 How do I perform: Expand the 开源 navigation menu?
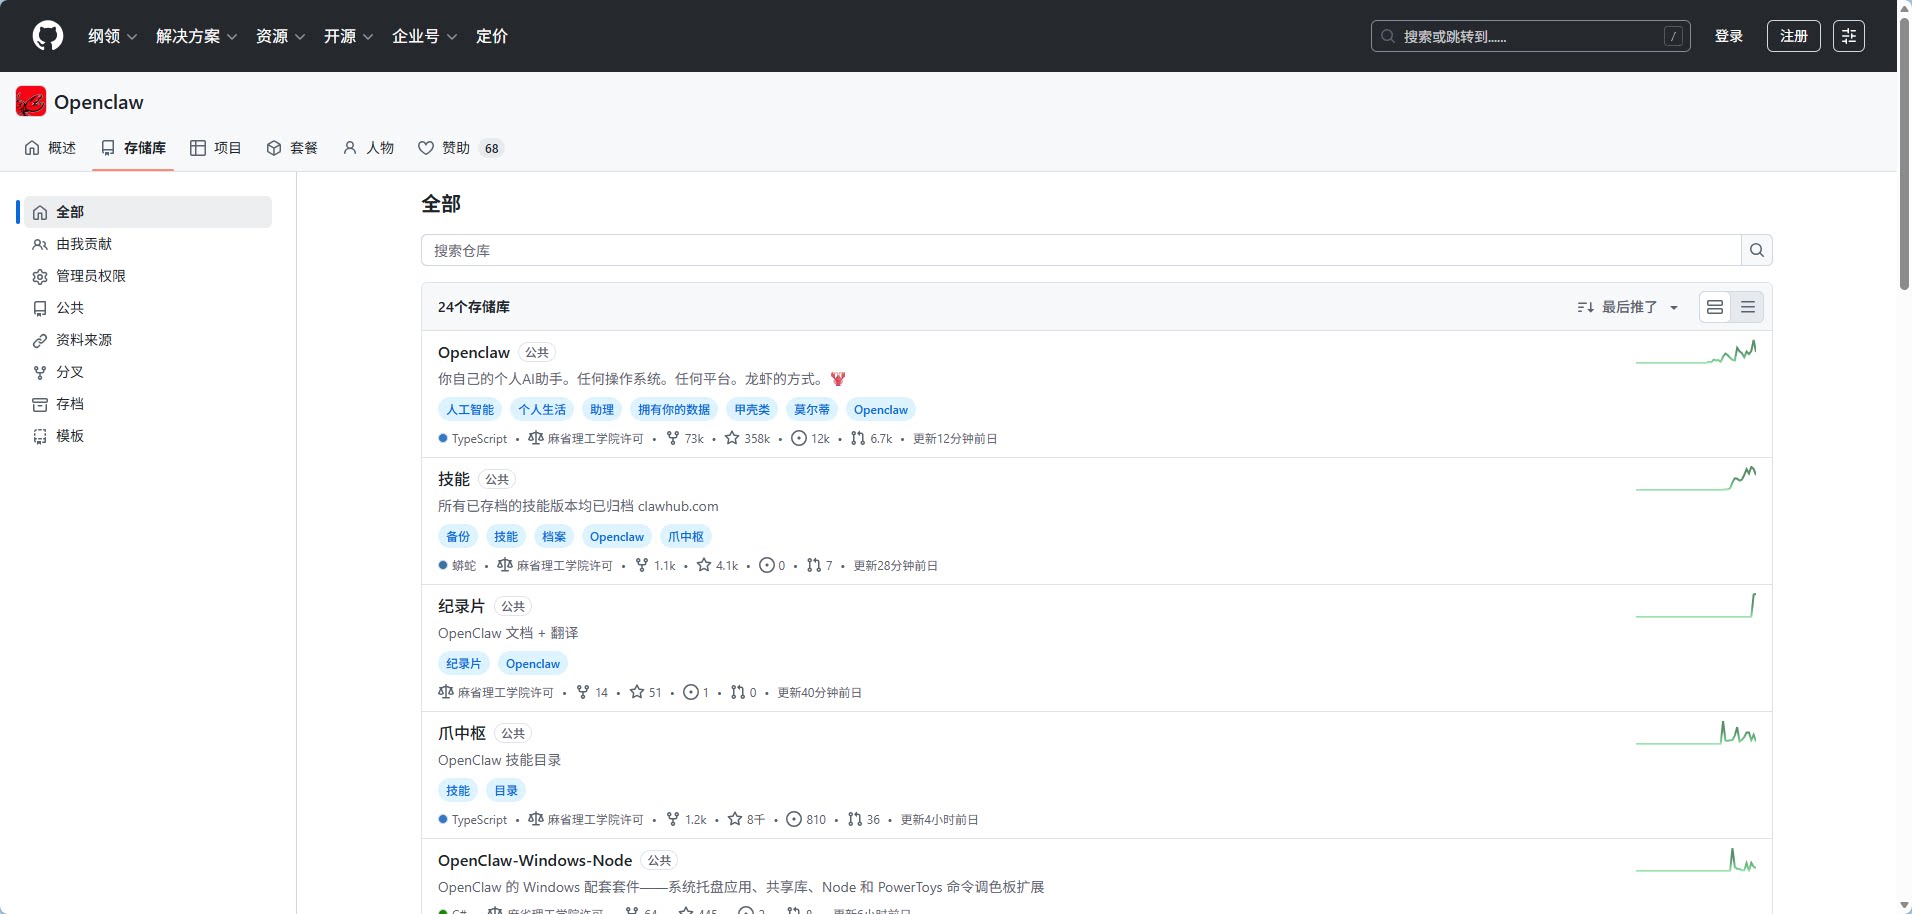[x=348, y=36]
